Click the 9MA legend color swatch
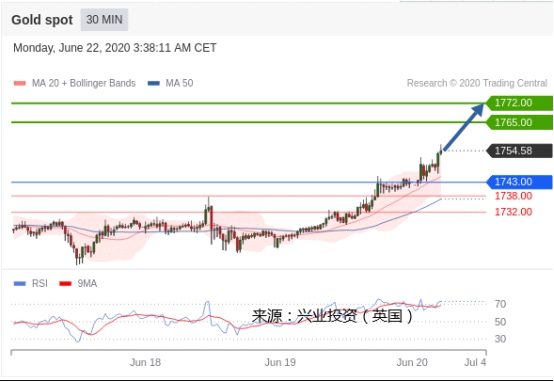The image size is (554, 382). pos(65,283)
